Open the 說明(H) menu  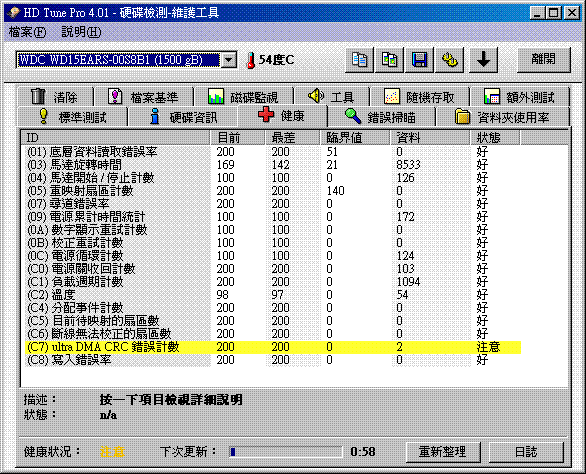coord(81,32)
